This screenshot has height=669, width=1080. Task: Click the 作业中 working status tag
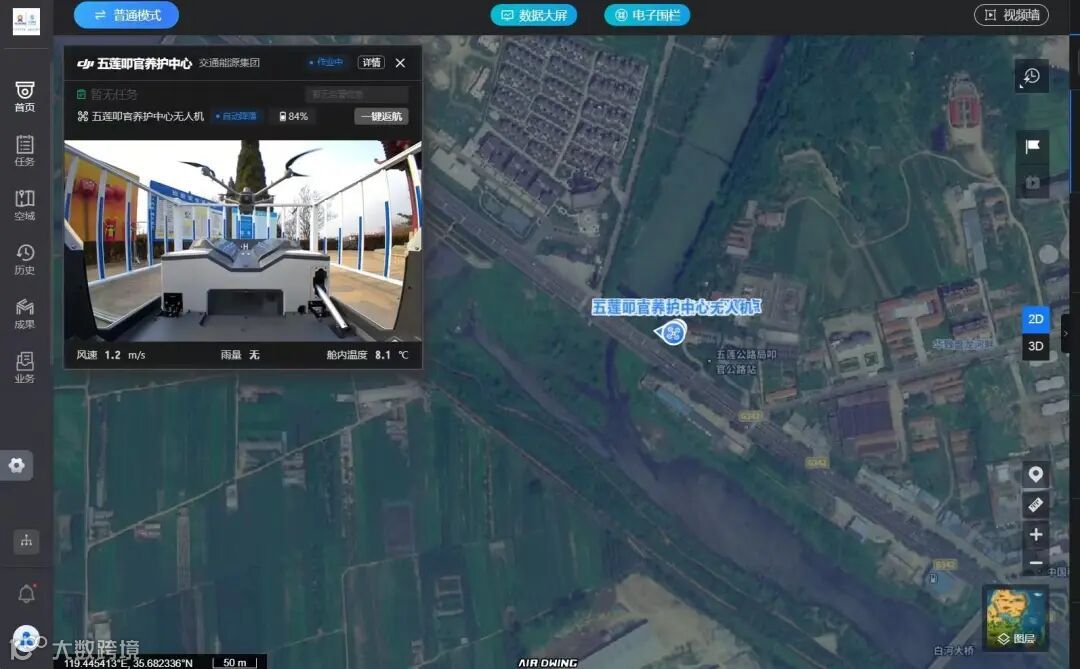326,62
